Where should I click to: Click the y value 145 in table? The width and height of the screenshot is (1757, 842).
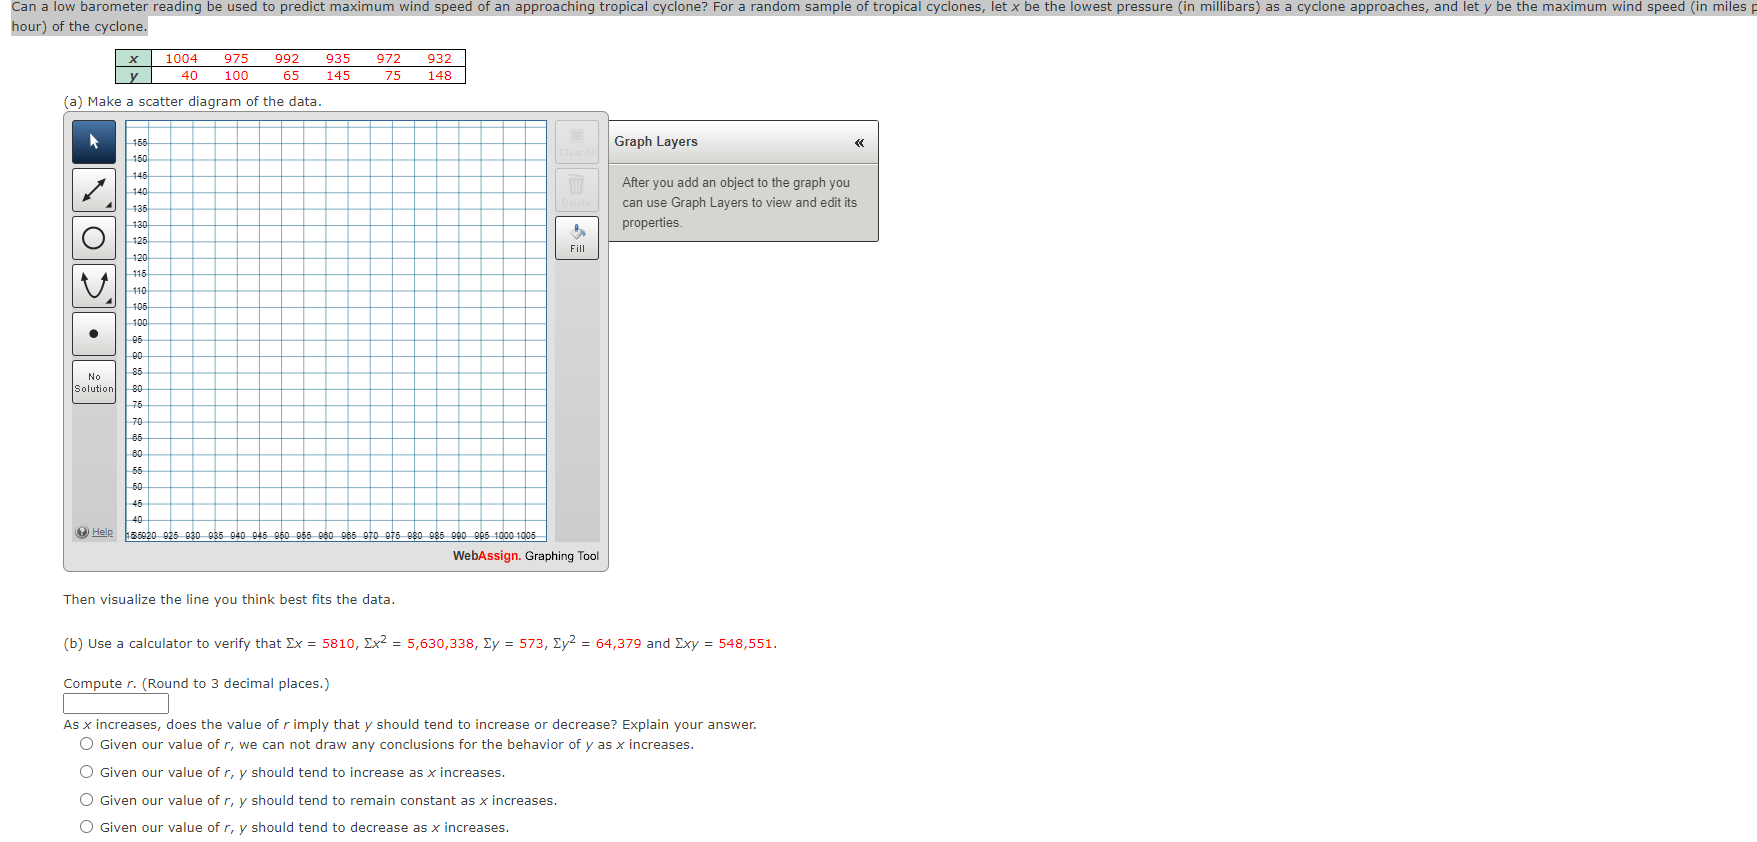pos(338,76)
